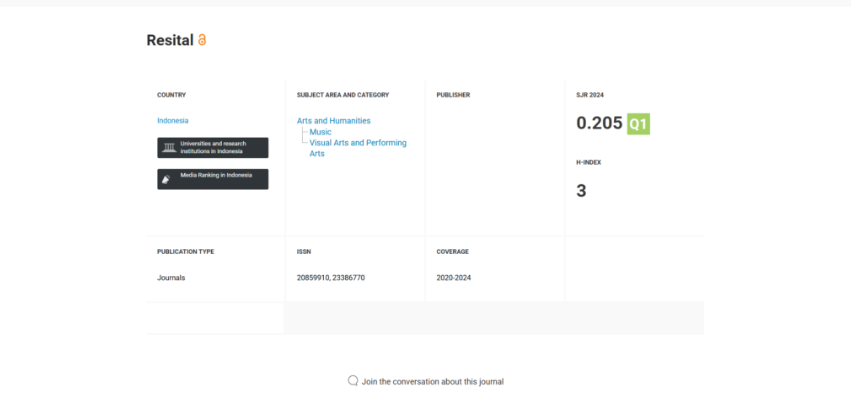Click the SJR 2024 heading
This screenshot has height=397, width=851.
tap(590, 95)
